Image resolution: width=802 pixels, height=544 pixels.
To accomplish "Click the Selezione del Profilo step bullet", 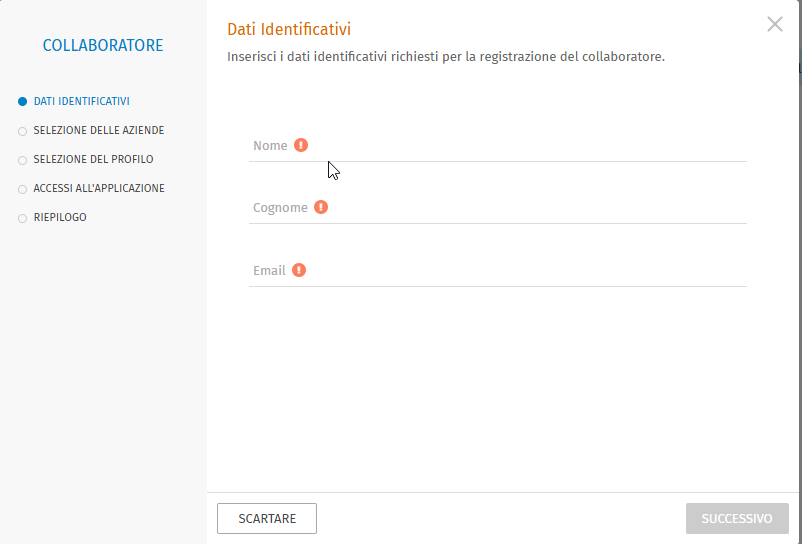I will click(x=22, y=161).
